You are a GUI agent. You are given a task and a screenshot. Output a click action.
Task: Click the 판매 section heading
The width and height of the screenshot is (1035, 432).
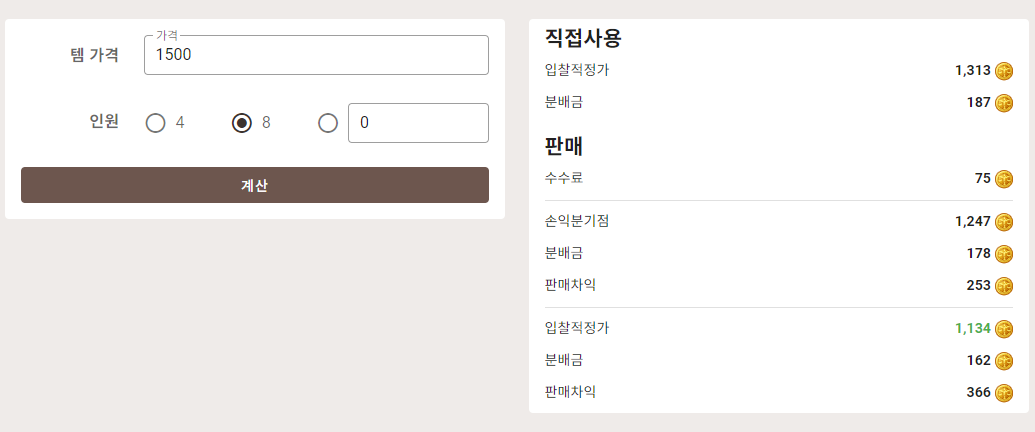pos(564,146)
